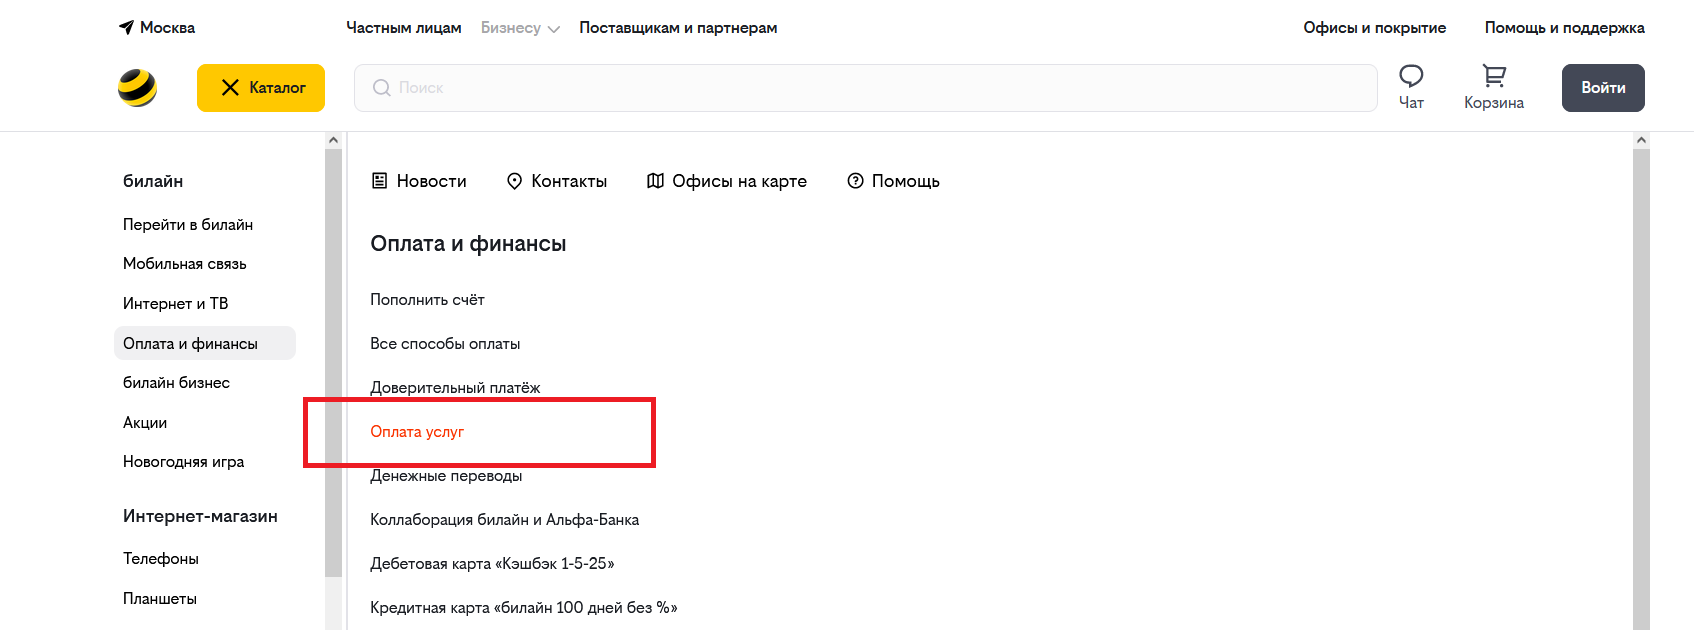Open the shopping cart icon
Viewport: 1694px width, 630px height.
point(1494,76)
